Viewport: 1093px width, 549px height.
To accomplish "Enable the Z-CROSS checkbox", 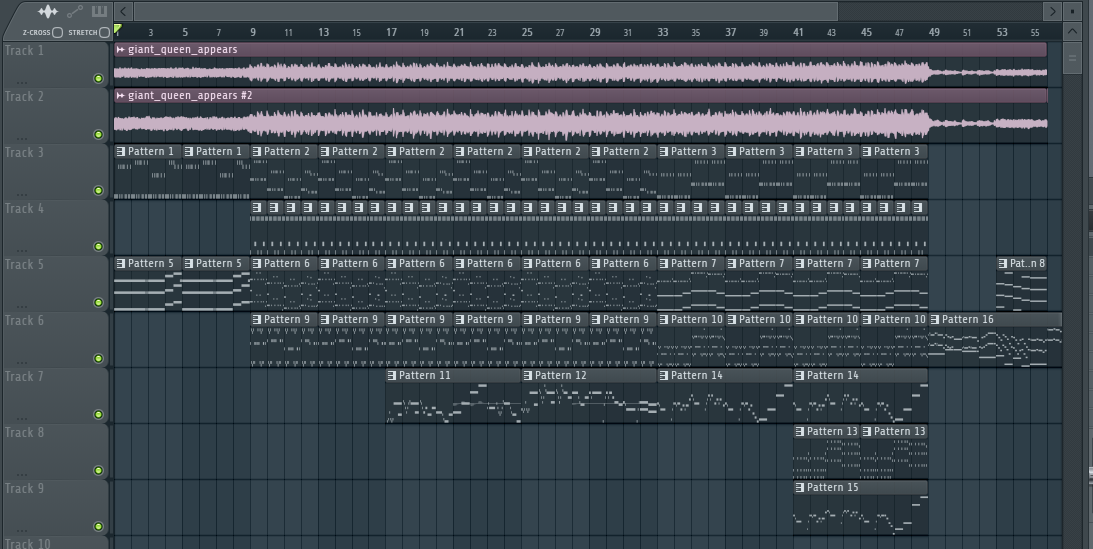I will [x=58, y=33].
